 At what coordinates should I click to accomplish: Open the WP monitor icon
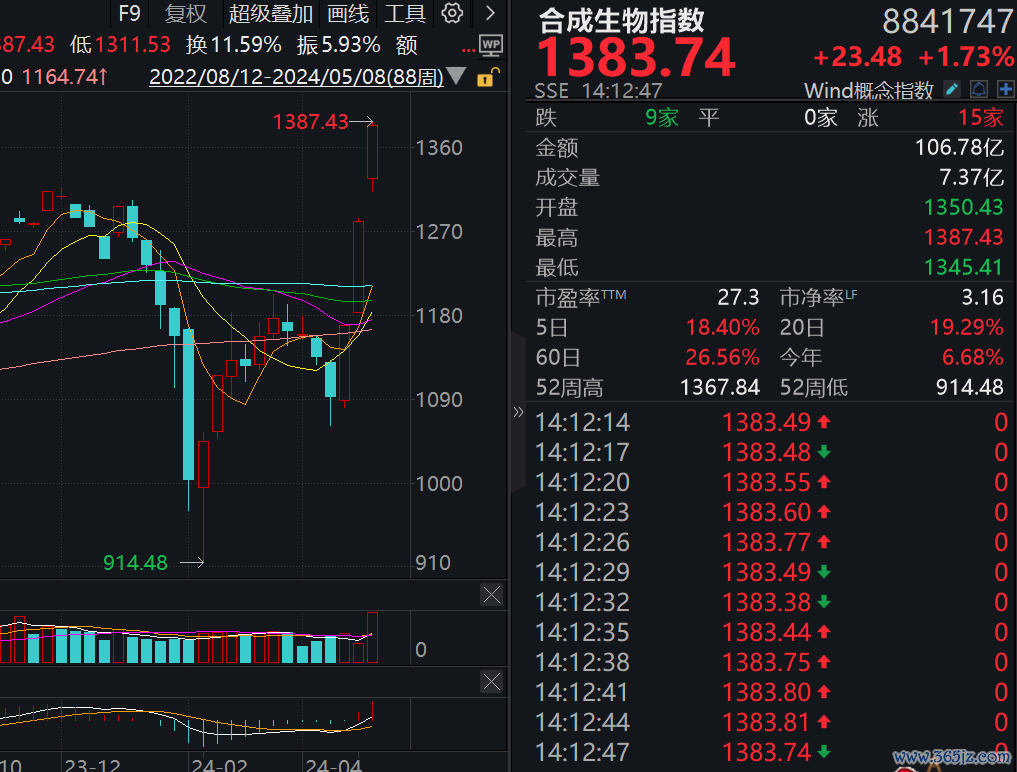click(x=490, y=45)
